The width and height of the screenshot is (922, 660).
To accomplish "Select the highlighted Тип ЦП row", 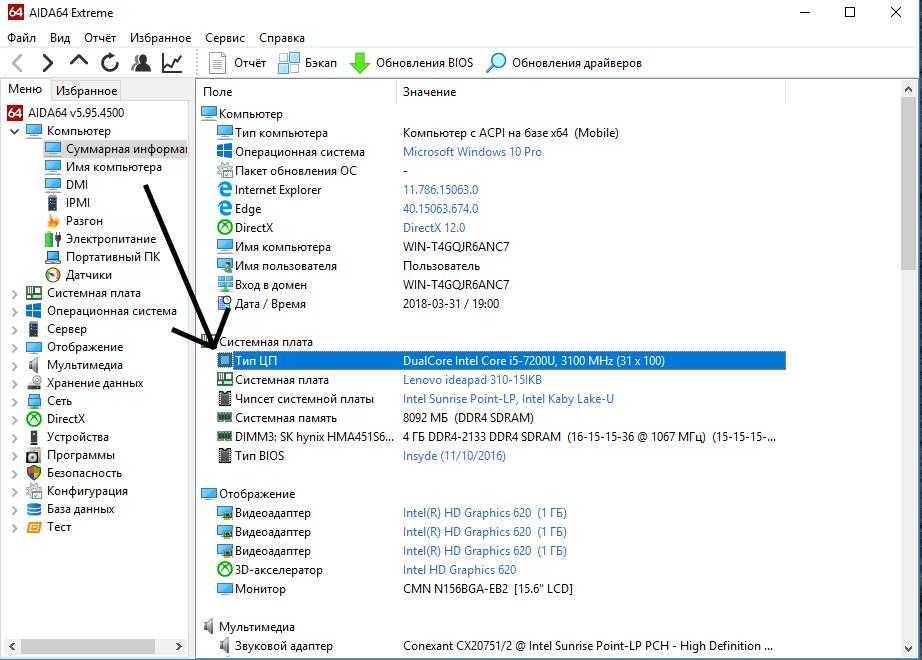I will point(501,361).
